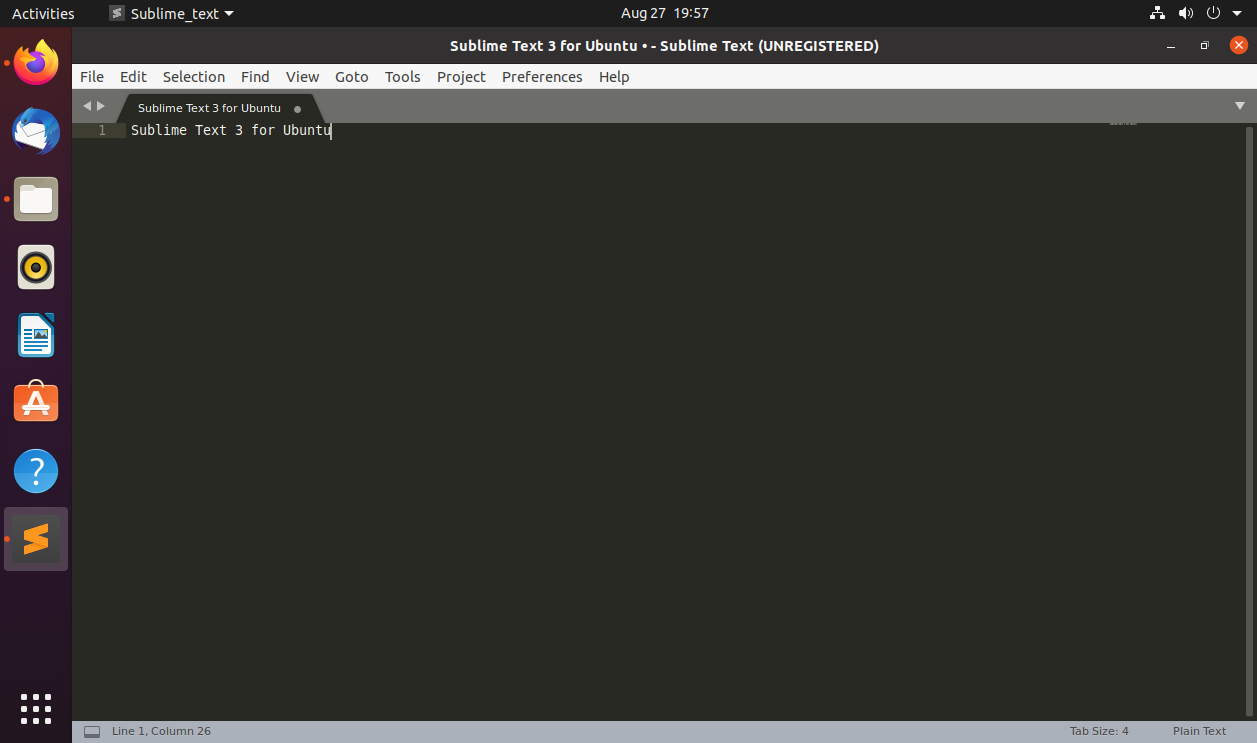The image size is (1257, 743).
Task: Select the Sublime Text dock icon
Action: [x=36, y=539]
